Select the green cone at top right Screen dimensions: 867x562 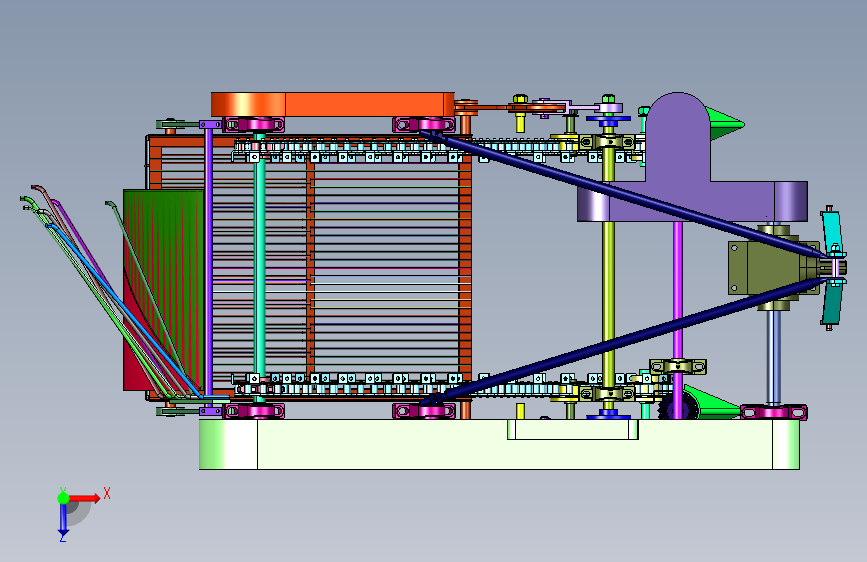coord(725,123)
